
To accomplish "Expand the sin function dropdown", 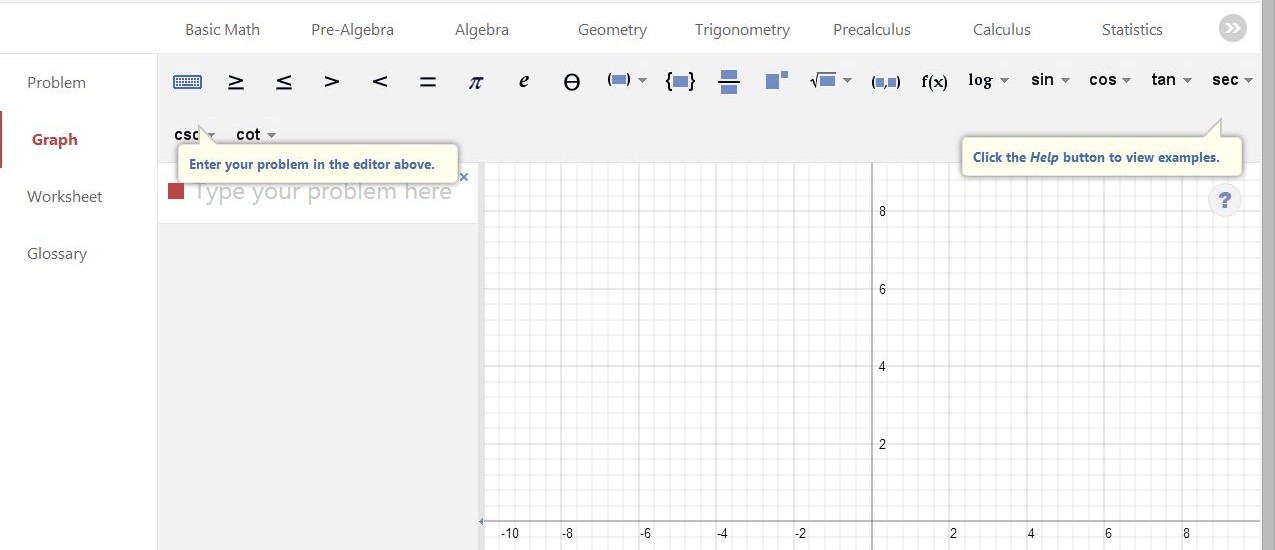I will [x=1050, y=80].
